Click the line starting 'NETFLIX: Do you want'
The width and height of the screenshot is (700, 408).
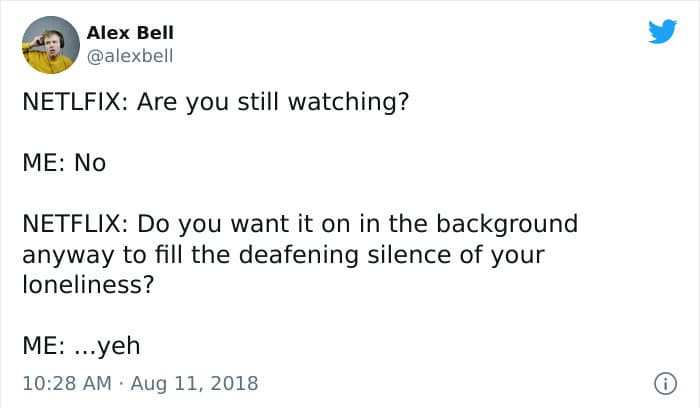coord(300,223)
